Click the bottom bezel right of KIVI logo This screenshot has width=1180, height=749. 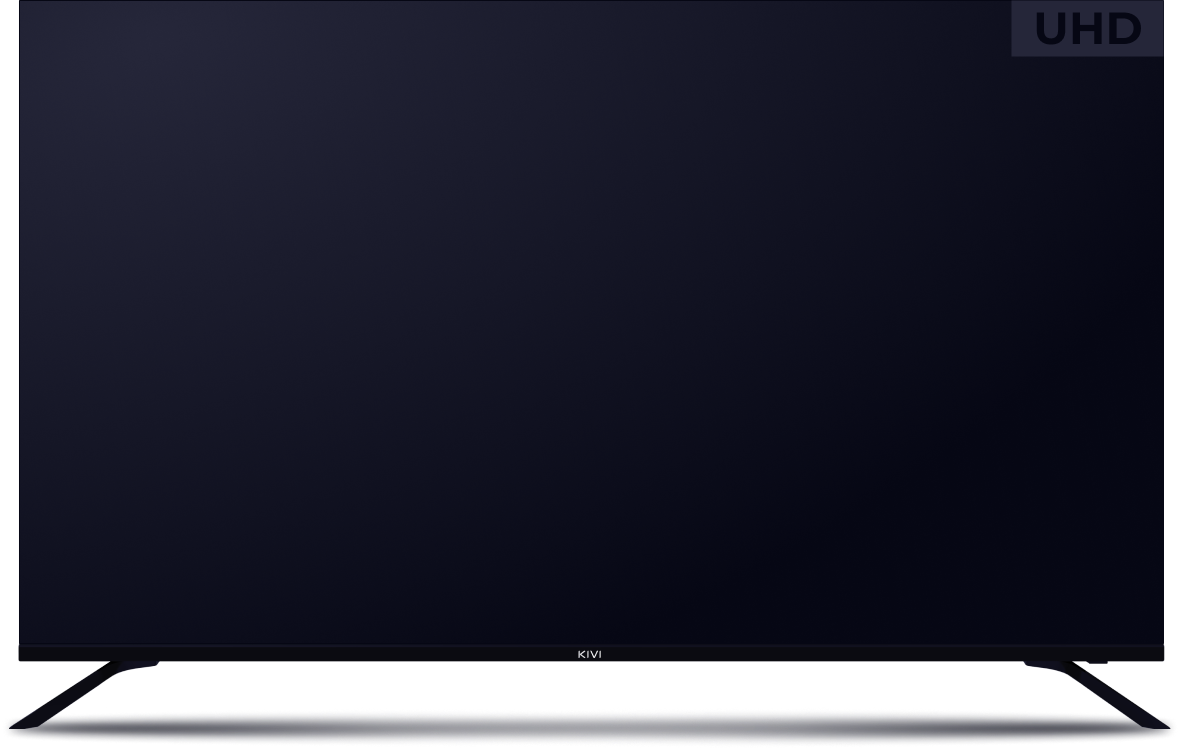point(880,654)
